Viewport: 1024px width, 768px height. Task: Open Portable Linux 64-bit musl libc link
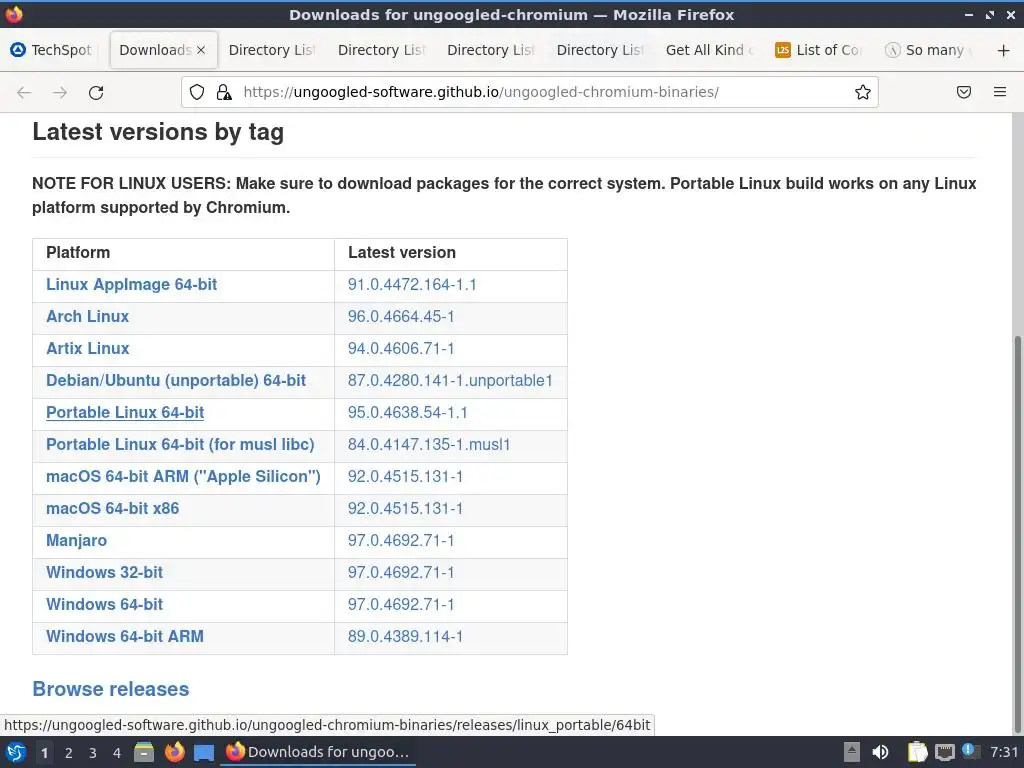click(x=180, y=445)
